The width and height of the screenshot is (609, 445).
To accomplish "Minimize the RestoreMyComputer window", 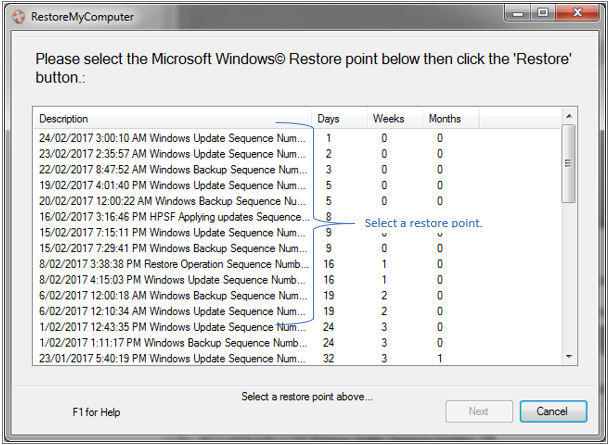I will click(518, 13).
